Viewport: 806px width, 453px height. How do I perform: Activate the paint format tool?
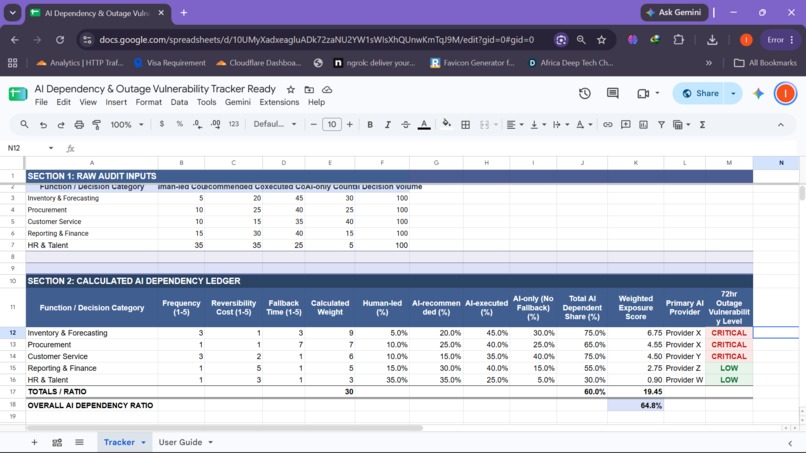(96, 124)
